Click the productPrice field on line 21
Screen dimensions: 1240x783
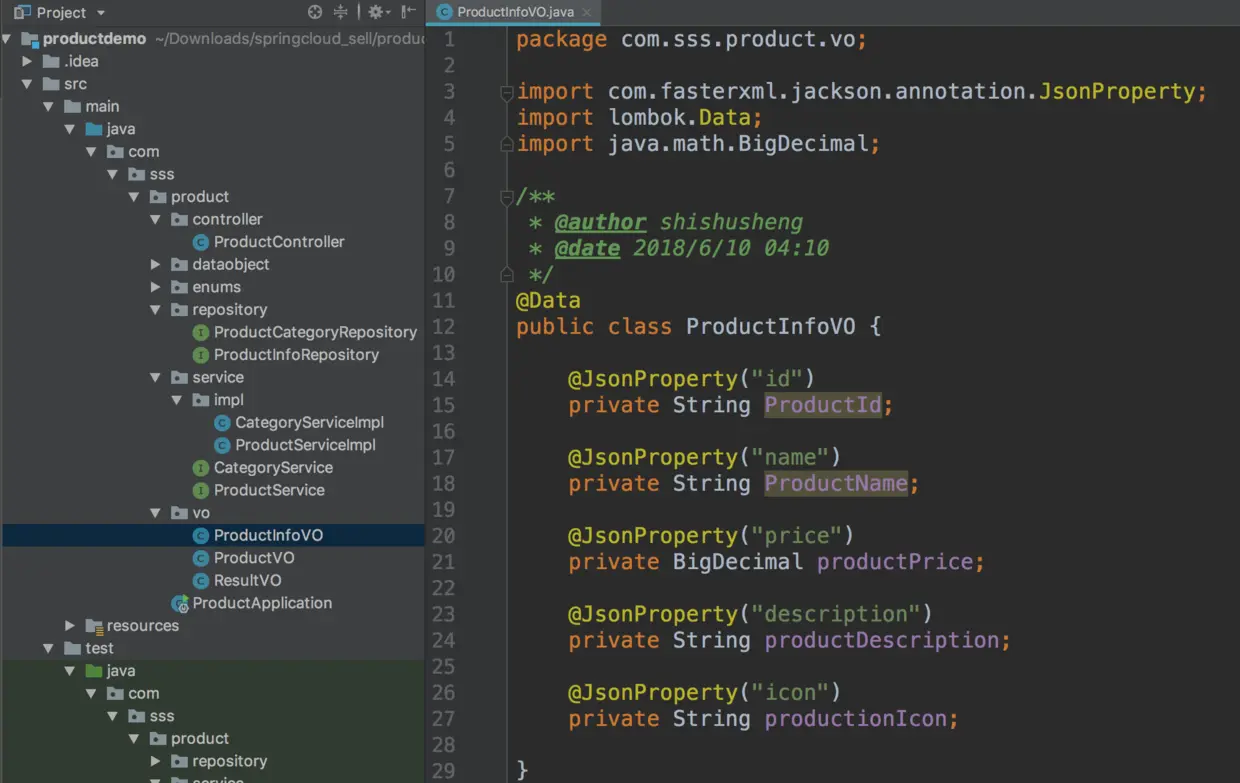coord(895,562)
